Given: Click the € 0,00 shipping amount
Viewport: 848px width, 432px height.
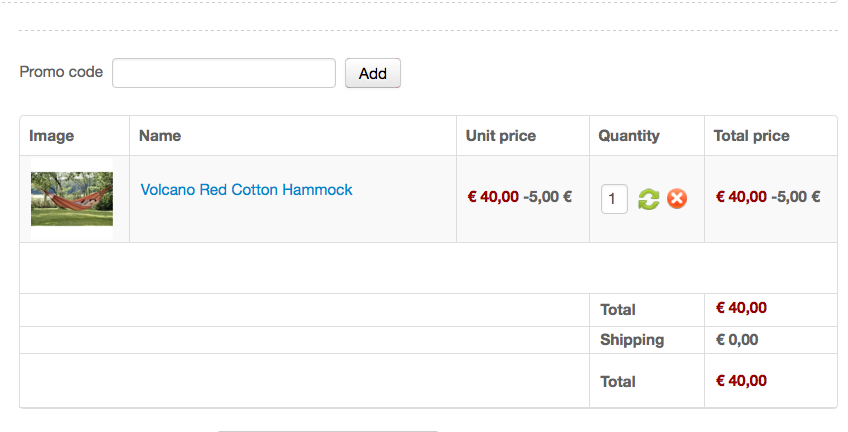Looking at the screenshot, I should [x=737, y=340].
